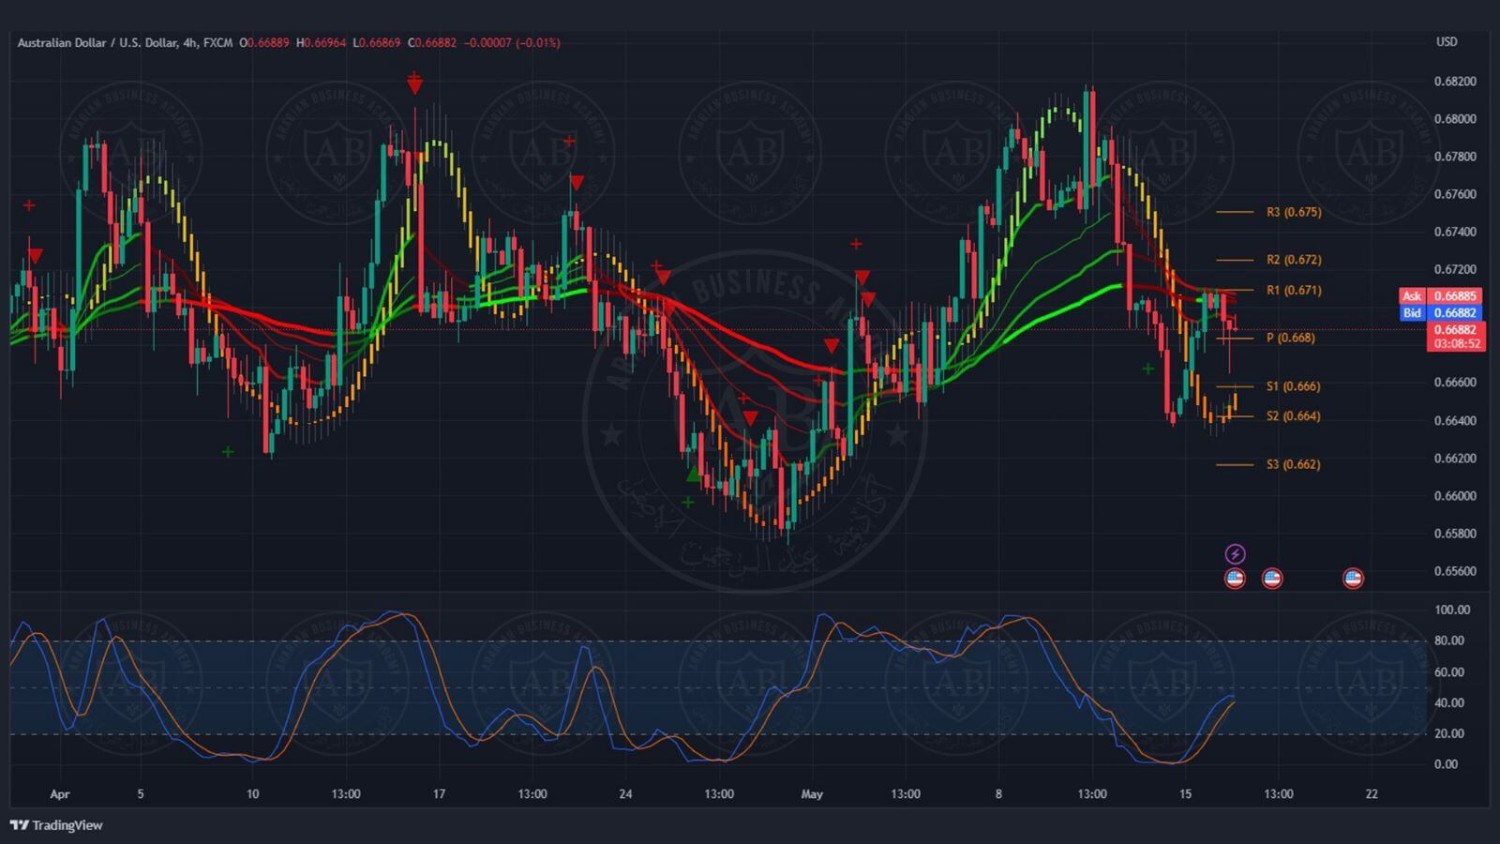
Task: Click the red Ask 0.66885 price label
Action: tap(1441, 296)
